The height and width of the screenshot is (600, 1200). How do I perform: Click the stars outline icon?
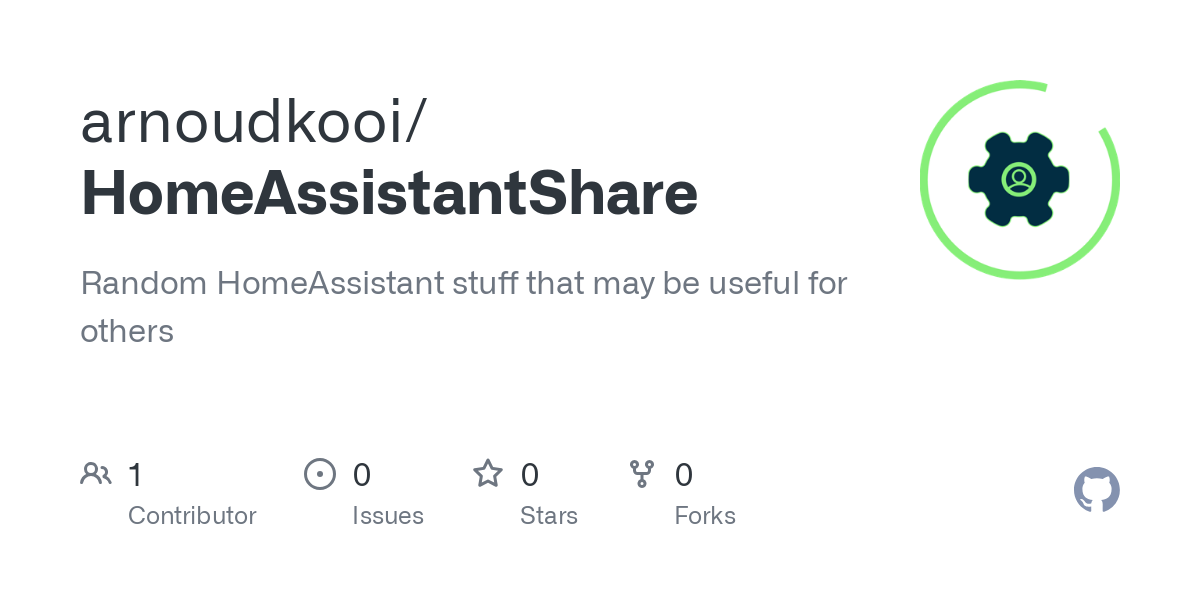click(488, 473)
